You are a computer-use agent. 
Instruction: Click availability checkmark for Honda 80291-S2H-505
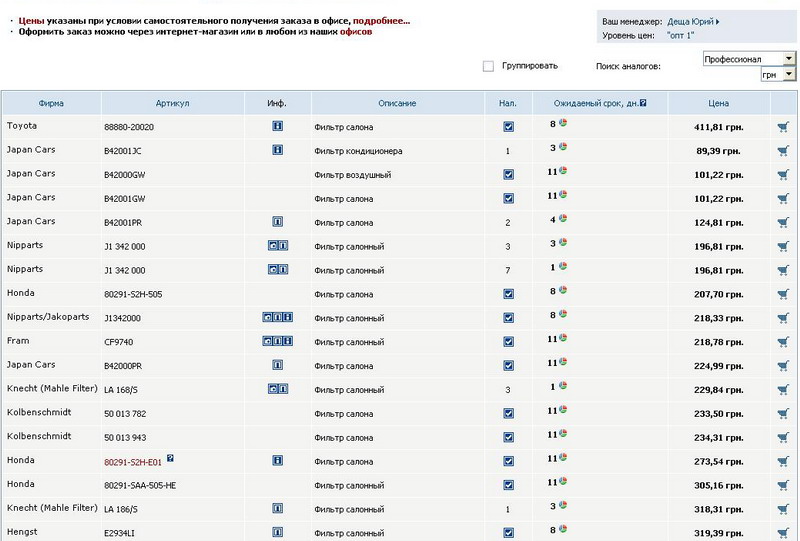tap(508, 294)
